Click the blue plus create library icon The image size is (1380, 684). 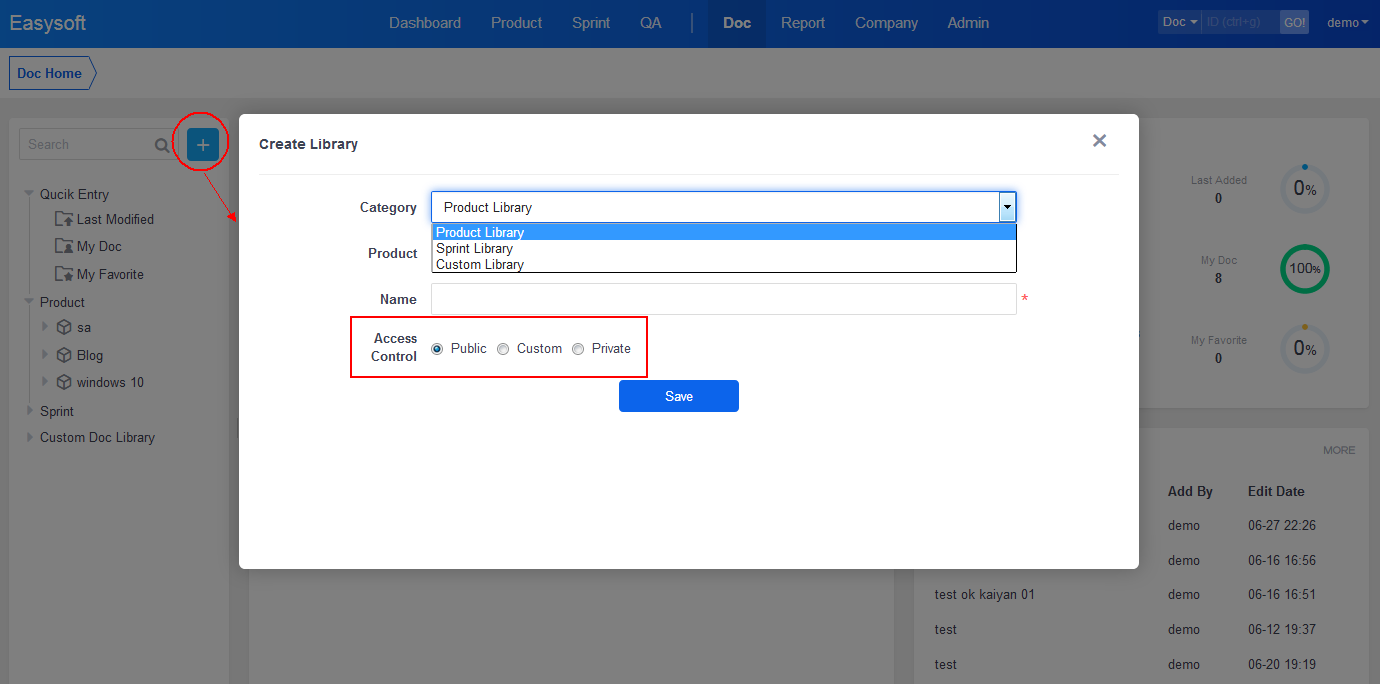click(203, 145)
